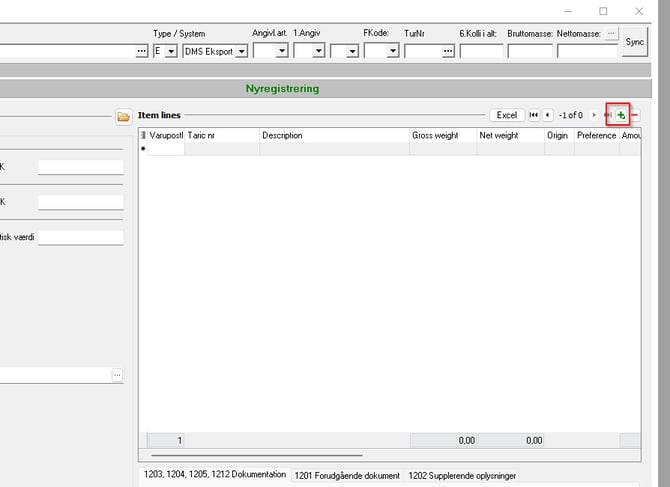Viewport: 670px width, 487px height.
Task: Go to first item line record
Action: point(533,116)
